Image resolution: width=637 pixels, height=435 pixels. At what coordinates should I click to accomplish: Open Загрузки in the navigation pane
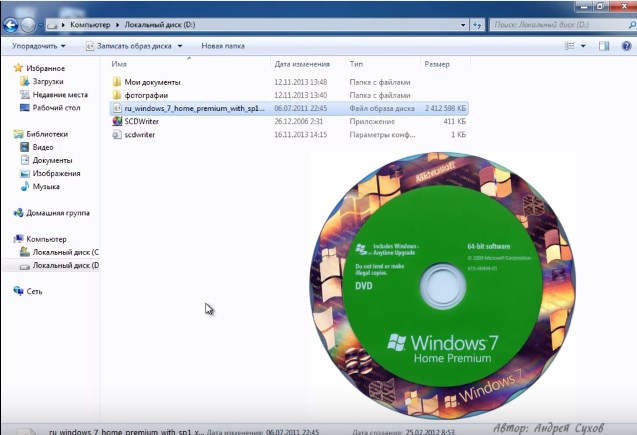pyautogui.click(x=48, y=81)
